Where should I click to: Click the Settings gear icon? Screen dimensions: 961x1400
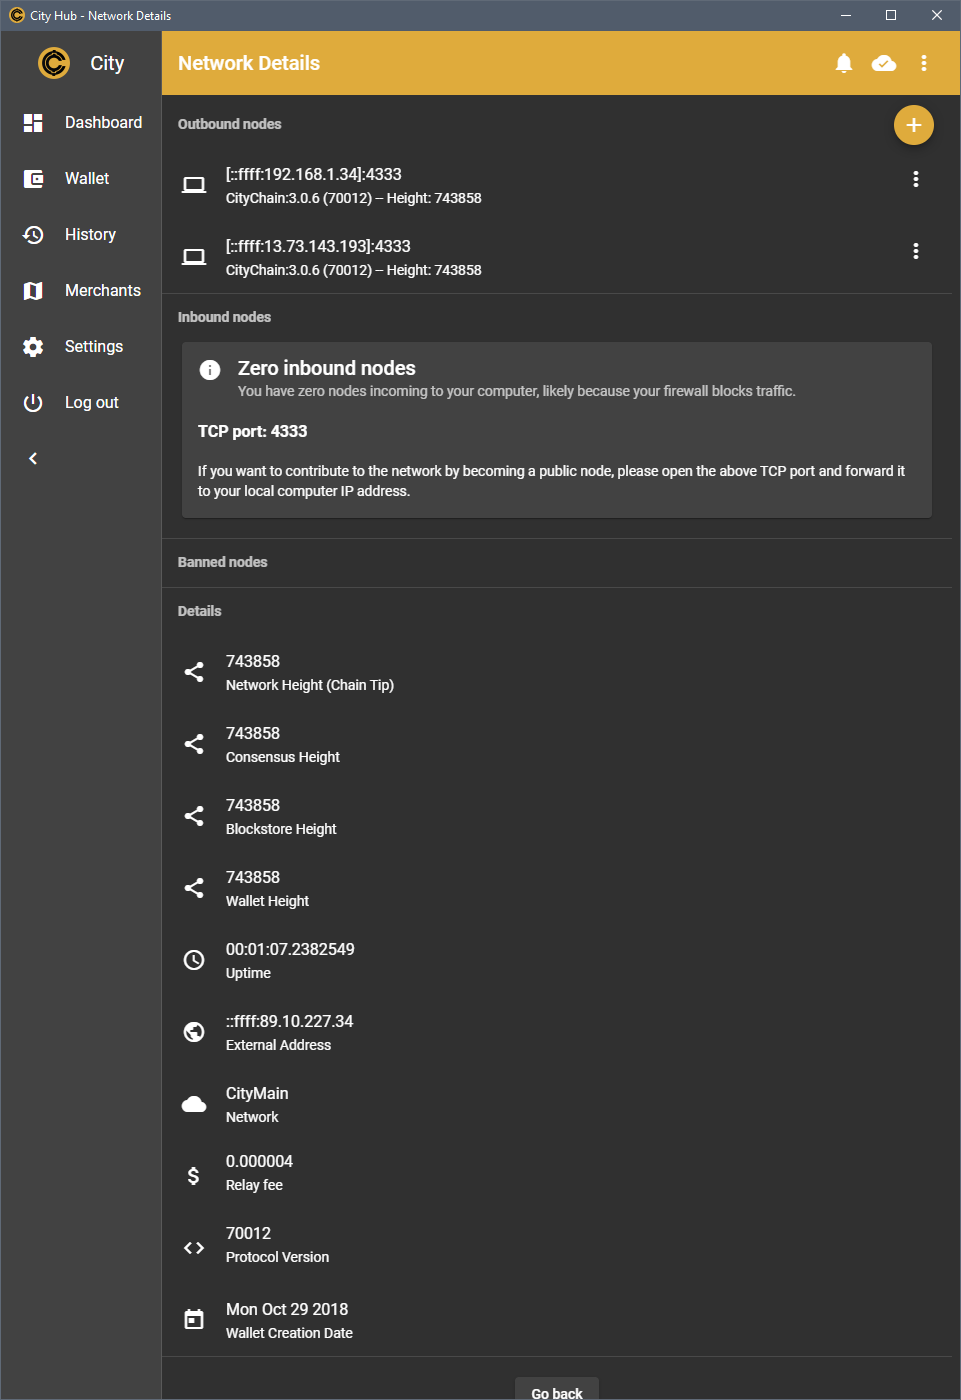(x=33, y=346)
